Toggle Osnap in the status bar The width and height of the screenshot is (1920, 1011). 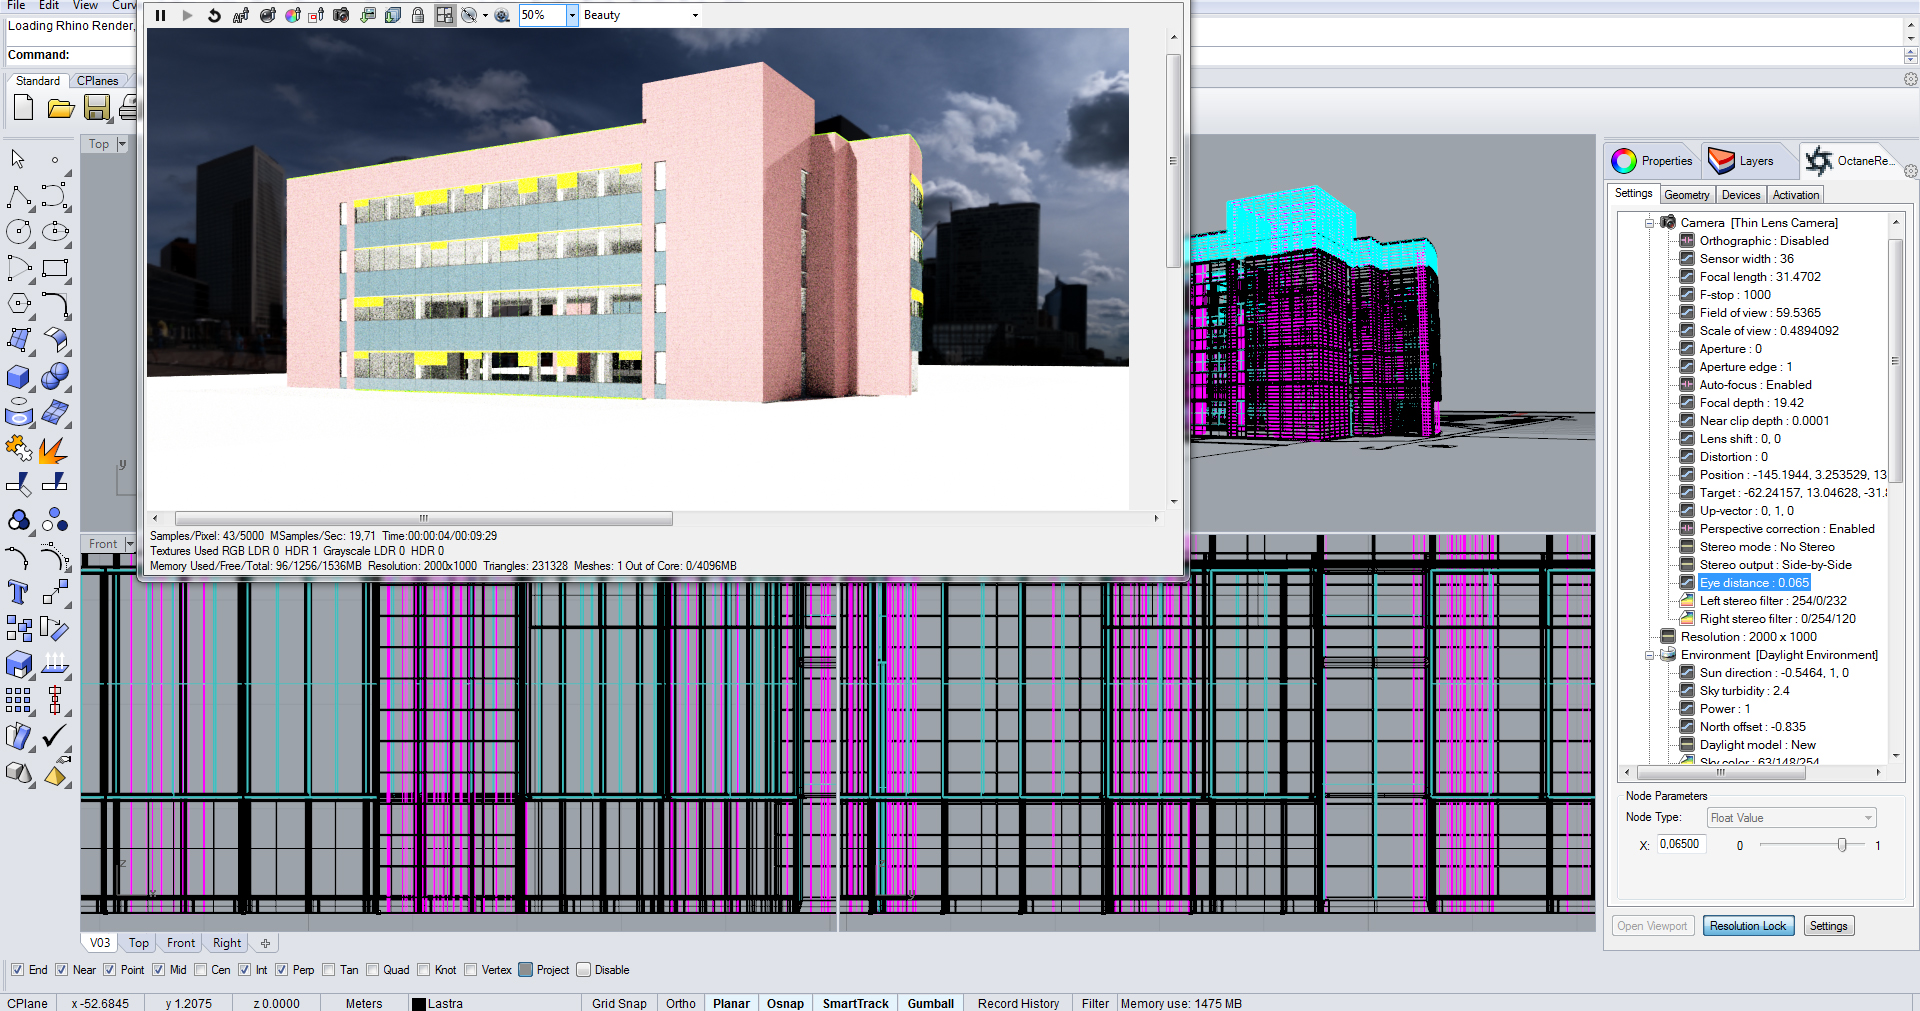click(x=785, y=1003)
